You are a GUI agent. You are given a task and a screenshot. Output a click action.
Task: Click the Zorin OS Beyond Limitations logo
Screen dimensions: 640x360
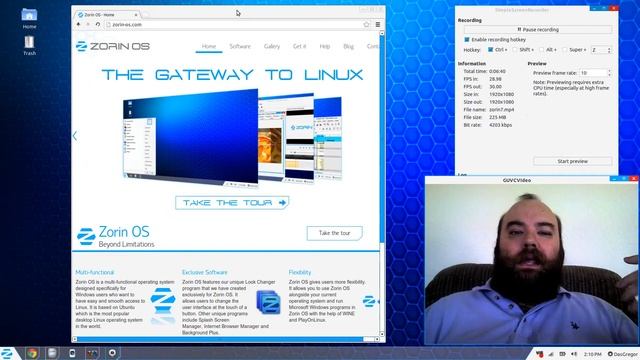(x=116, y=237)
